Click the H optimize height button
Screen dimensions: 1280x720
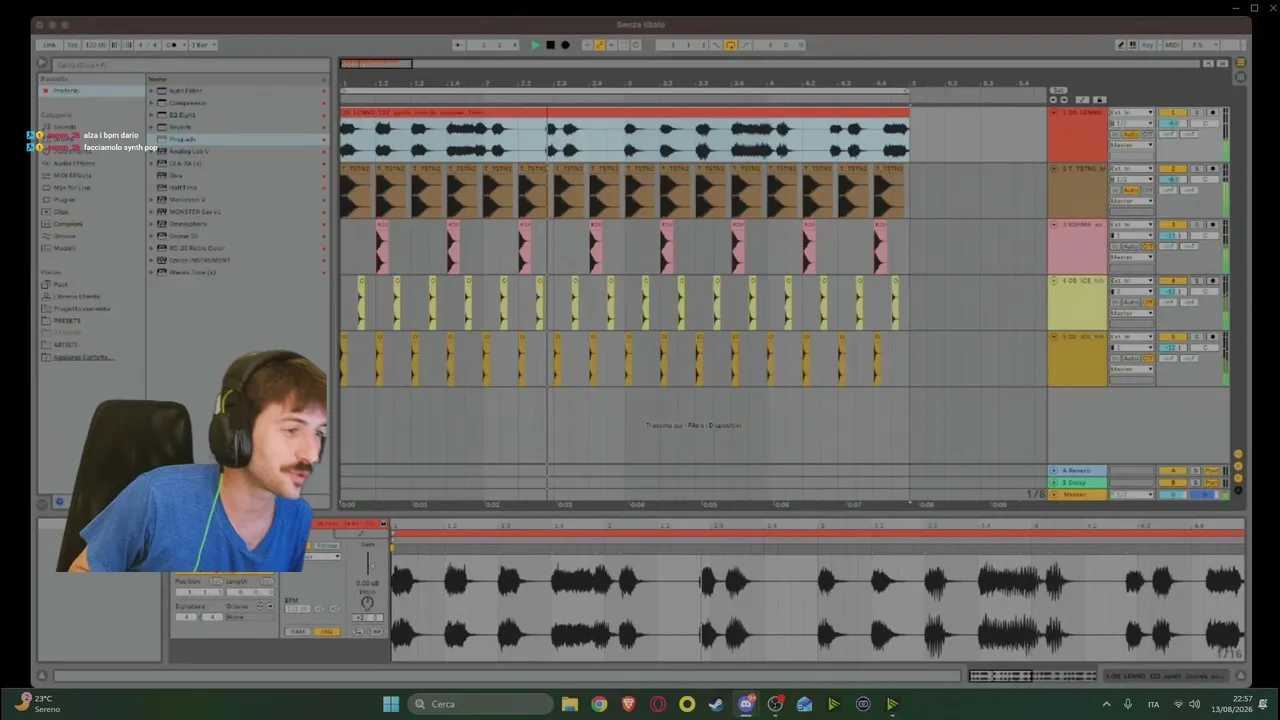point(1207,63)
